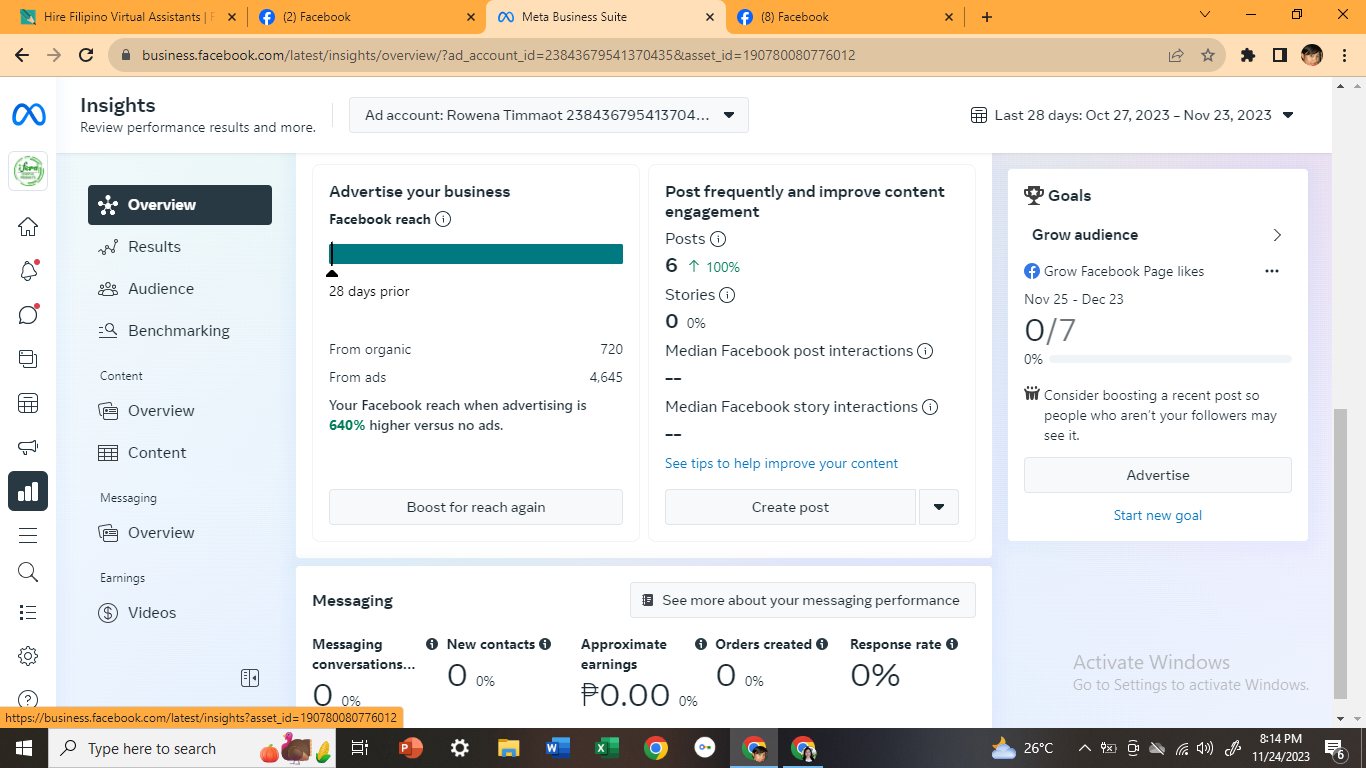Show info for Response rate
Viewport: 1366px width, 768px height.
pyautogui.click(x=952, y=645)
